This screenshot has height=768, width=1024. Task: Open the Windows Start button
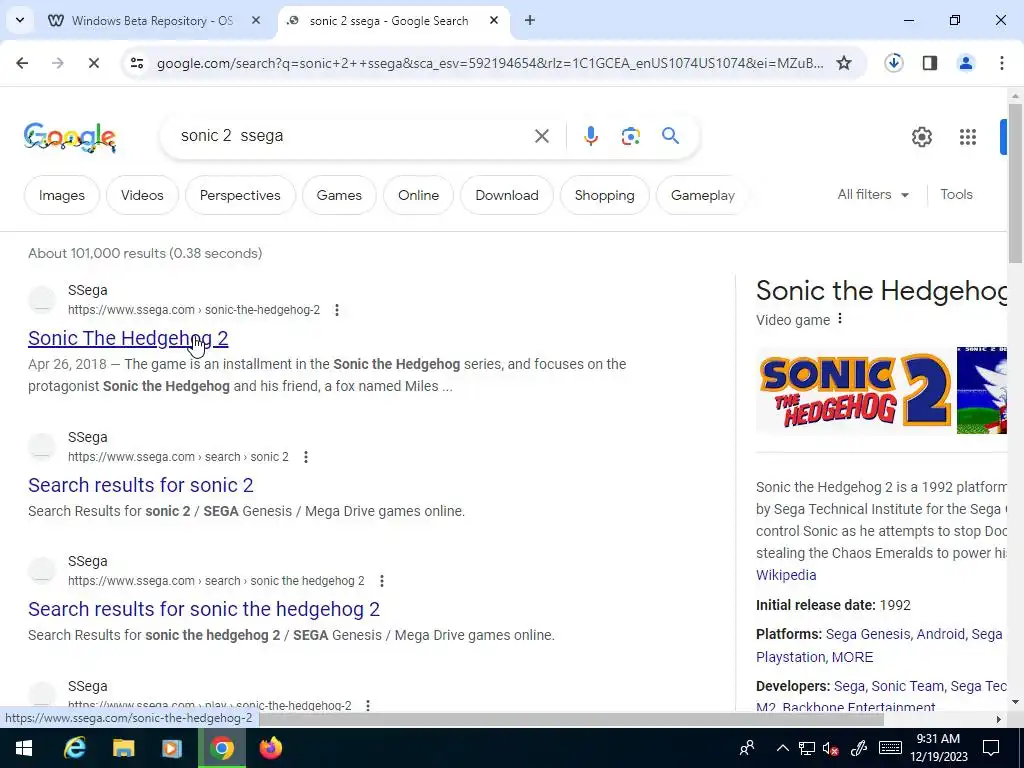24,748
